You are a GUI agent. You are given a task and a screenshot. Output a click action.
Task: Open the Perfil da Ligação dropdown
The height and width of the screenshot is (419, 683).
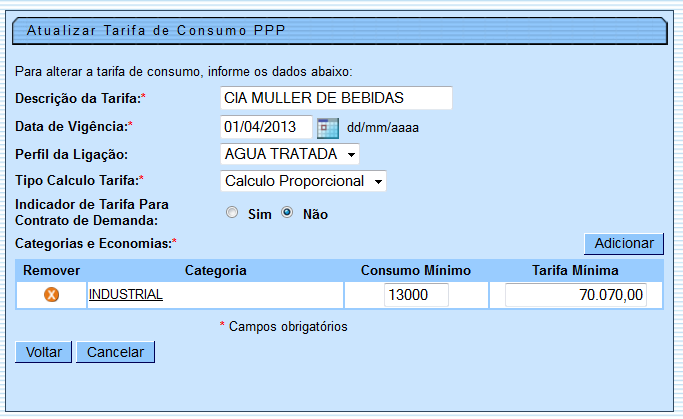(x=289, y=154)
